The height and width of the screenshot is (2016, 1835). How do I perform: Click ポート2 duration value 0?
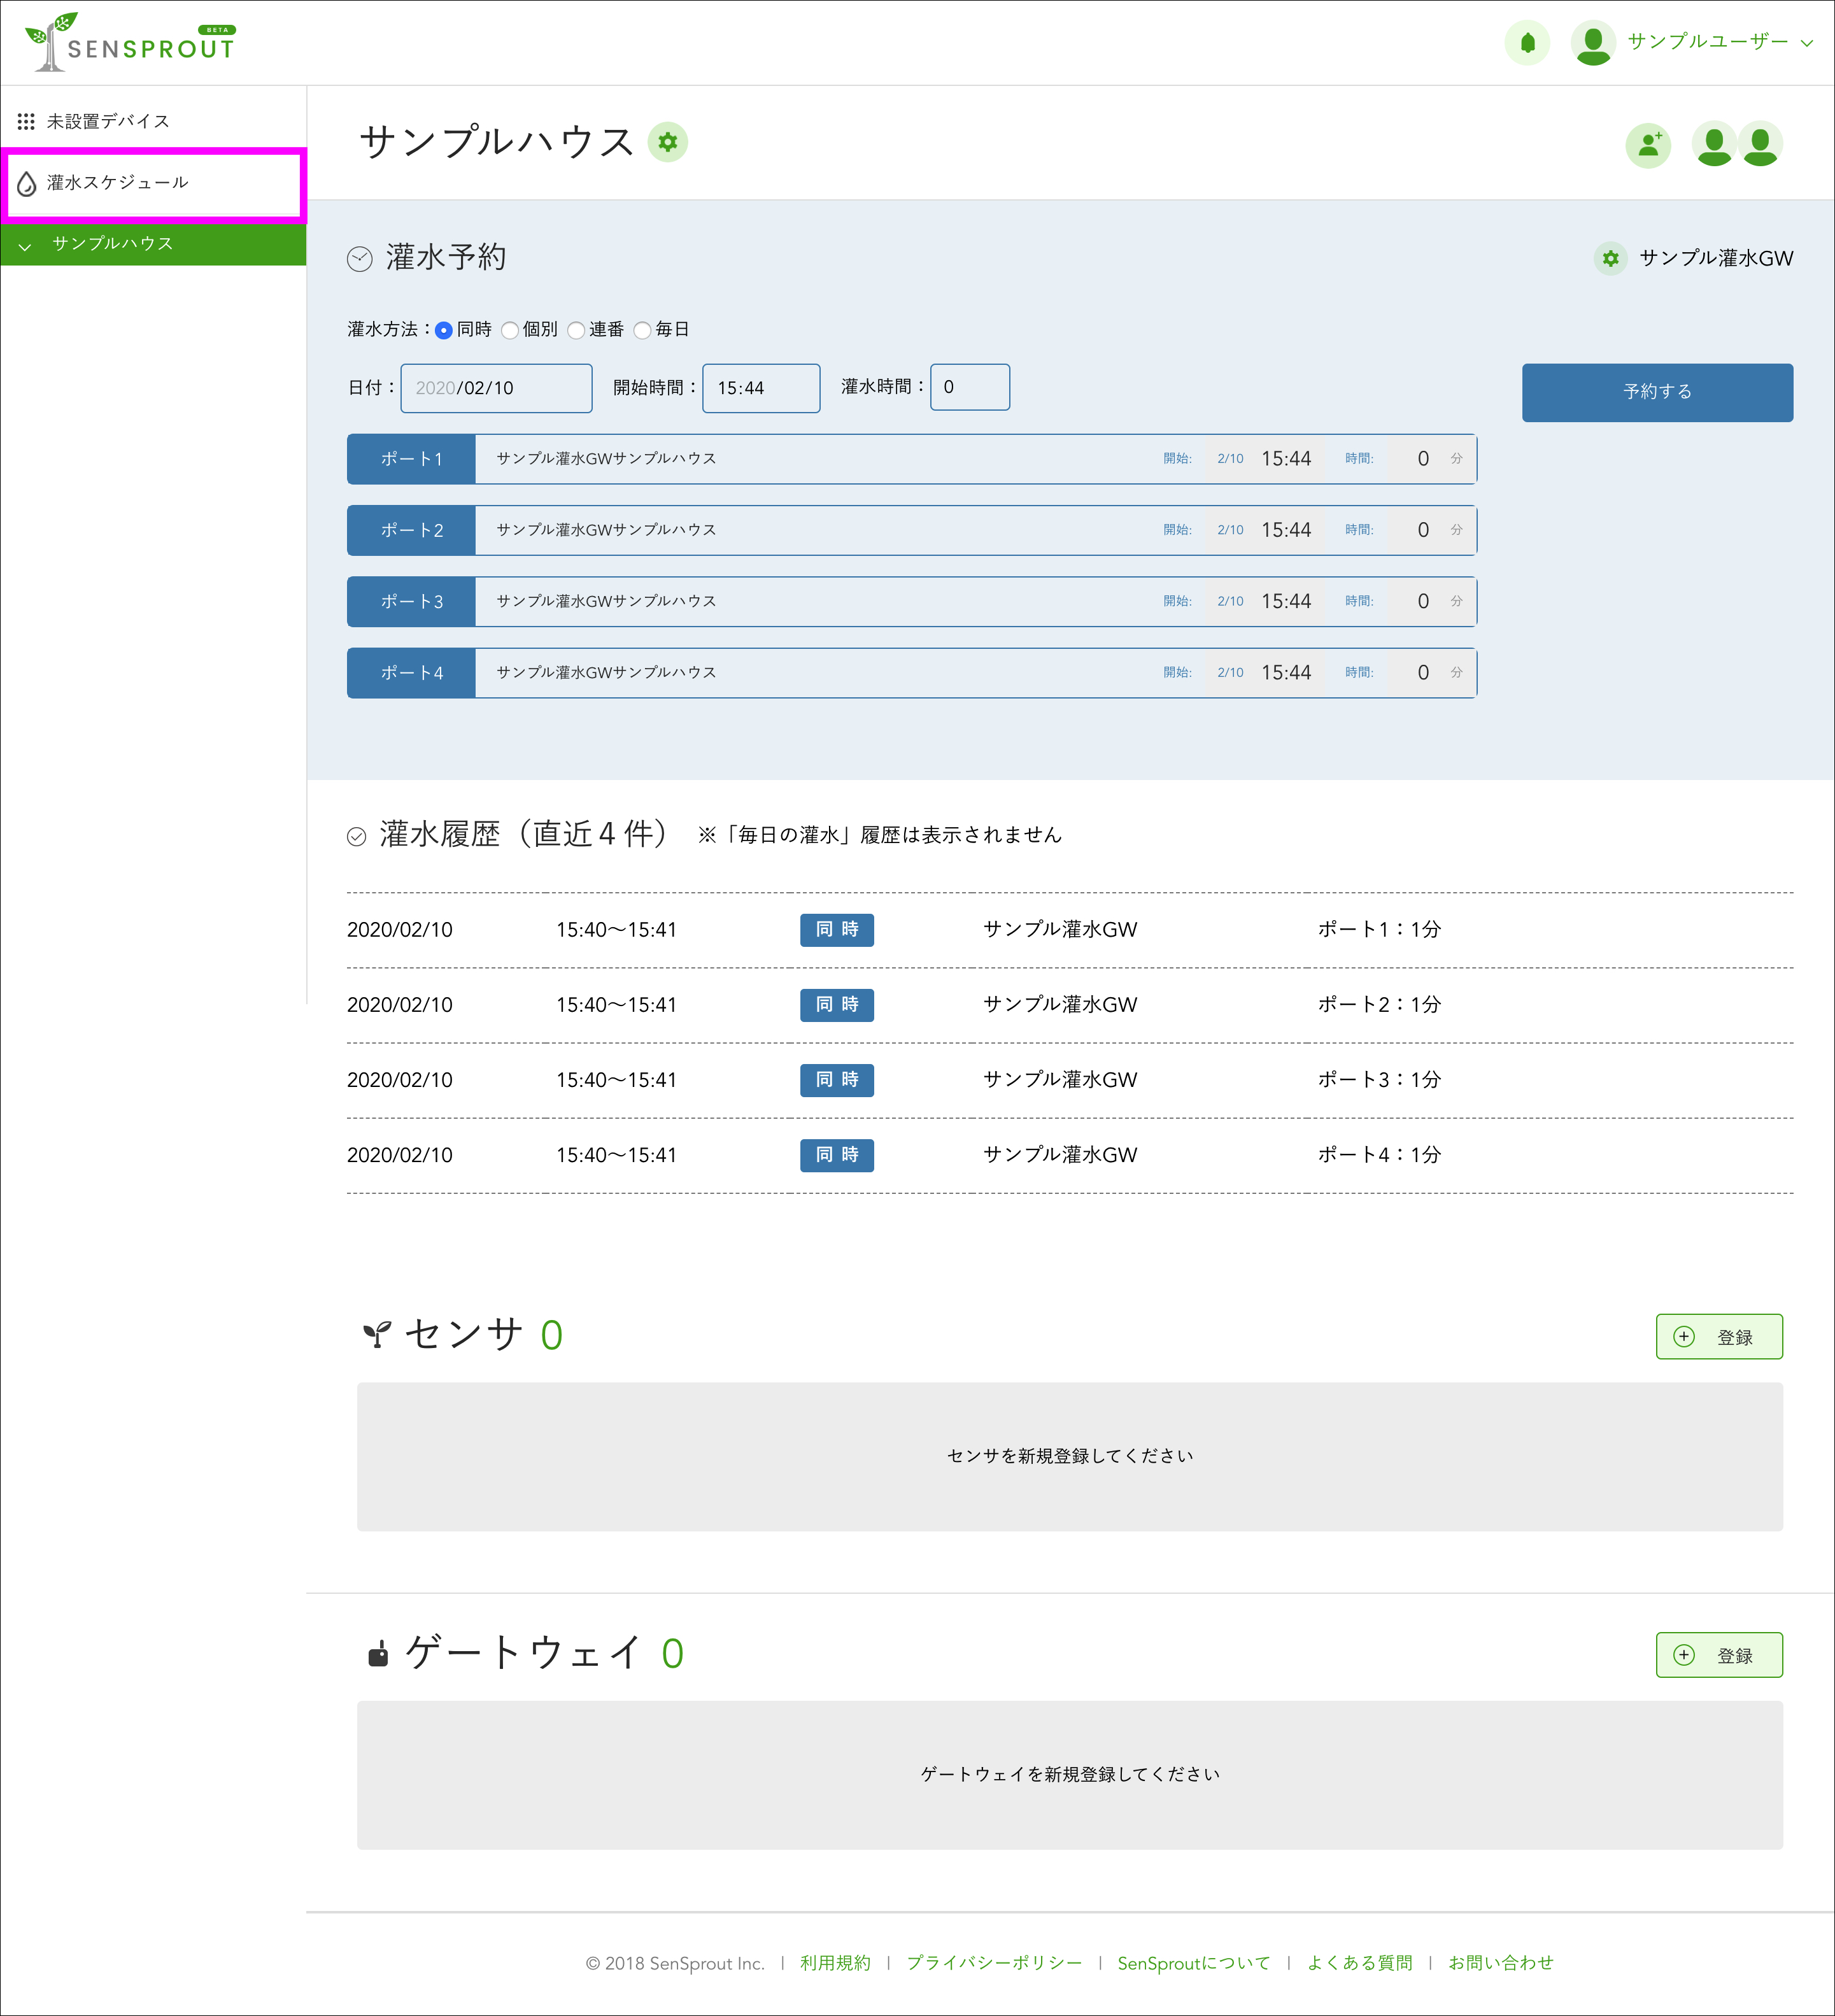(1423, 530)
